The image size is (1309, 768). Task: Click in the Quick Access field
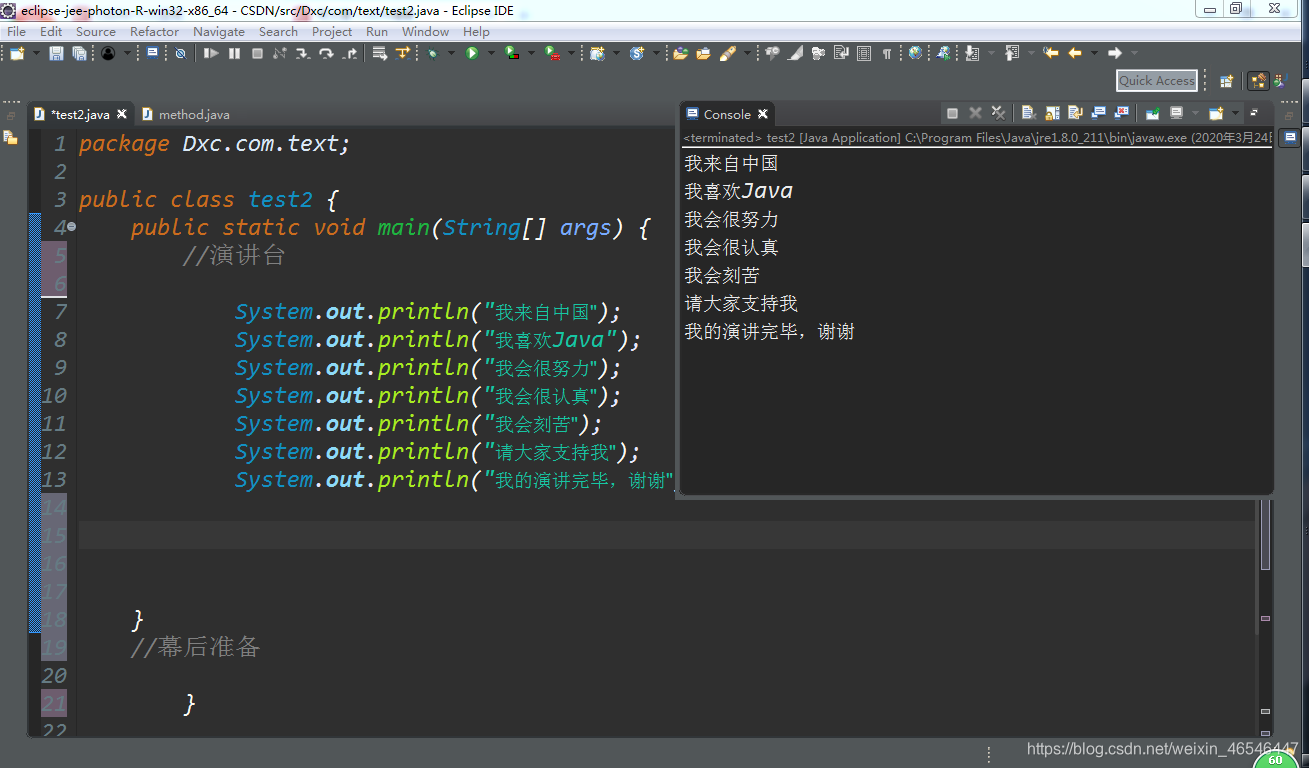click(1157, 81)
